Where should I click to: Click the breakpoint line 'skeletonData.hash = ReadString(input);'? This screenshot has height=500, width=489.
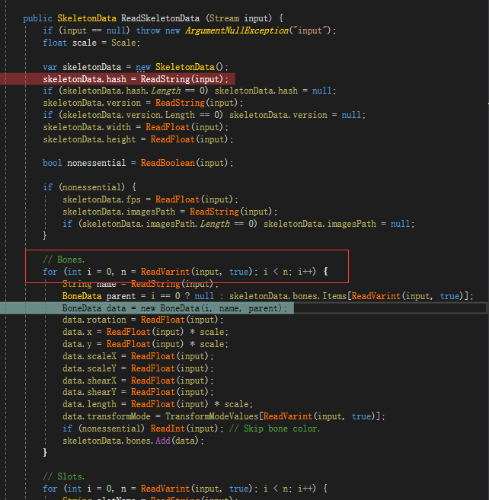tap(135, 79)
